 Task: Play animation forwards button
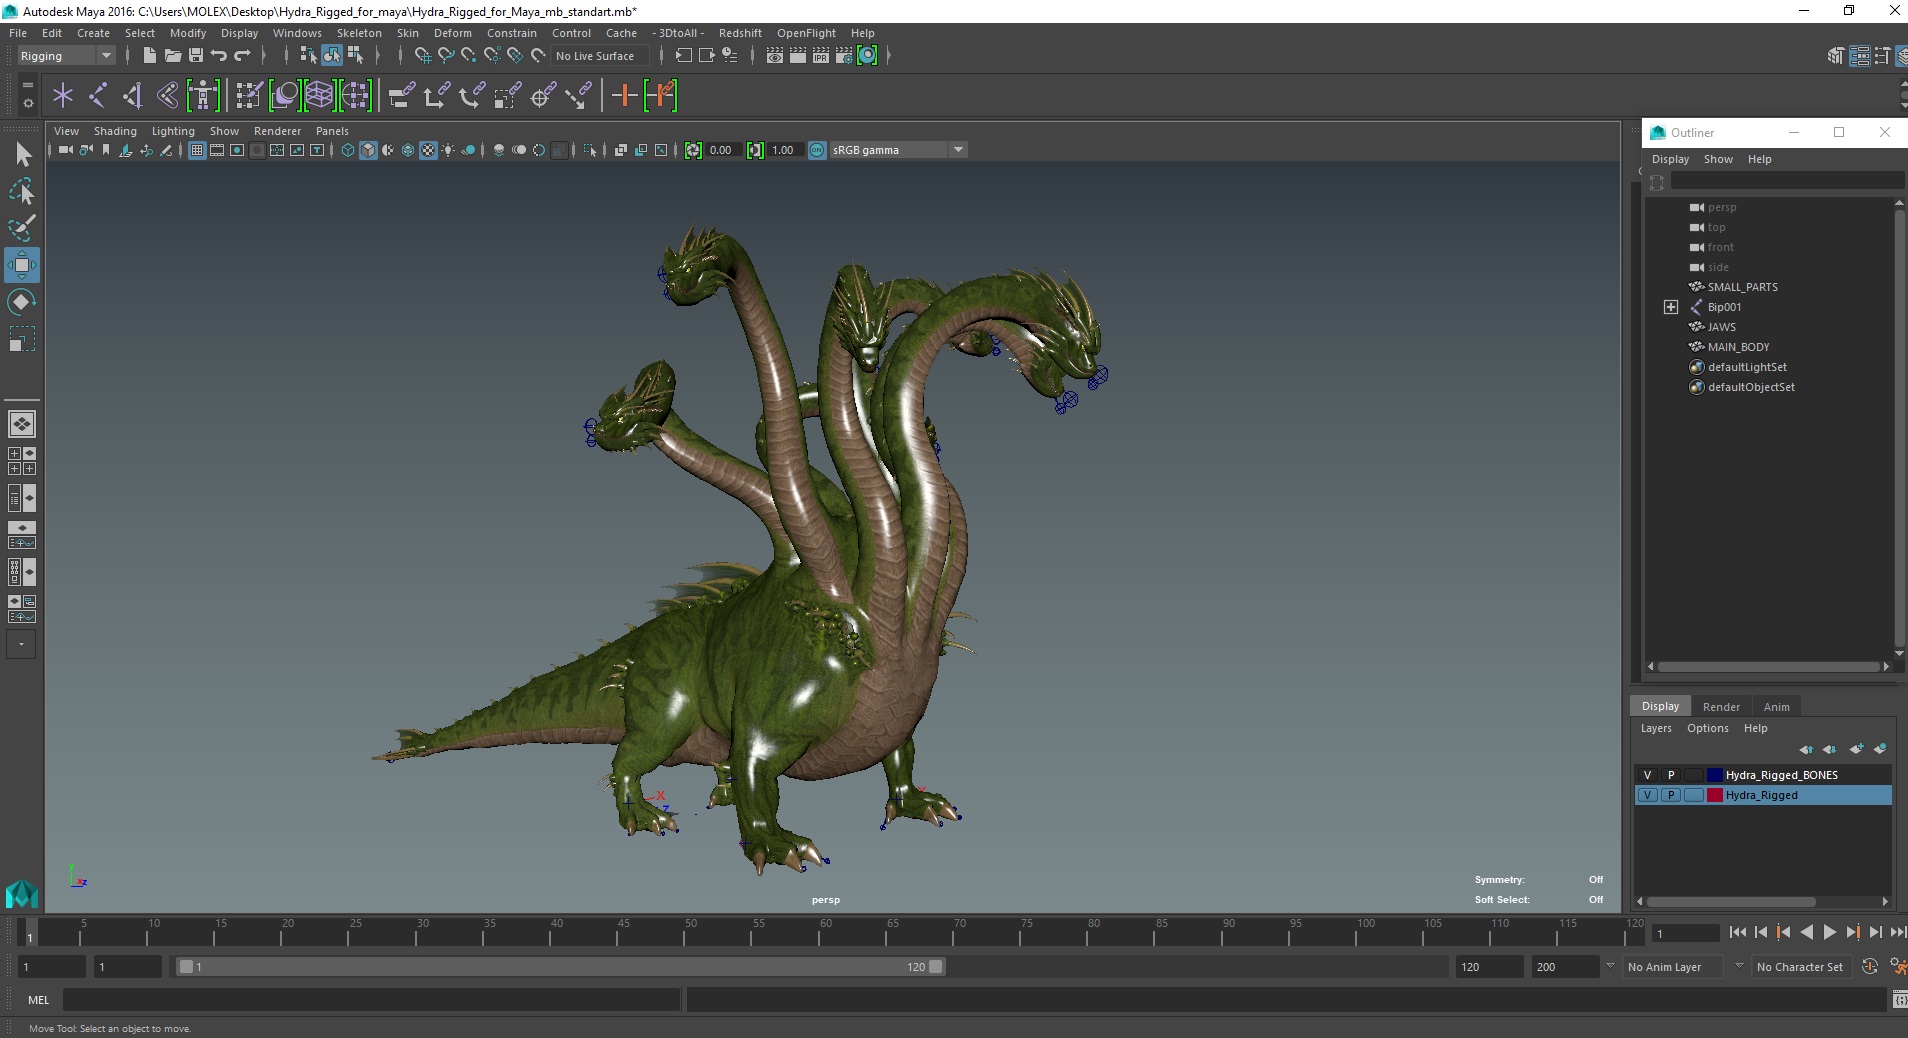(1829, 932)
